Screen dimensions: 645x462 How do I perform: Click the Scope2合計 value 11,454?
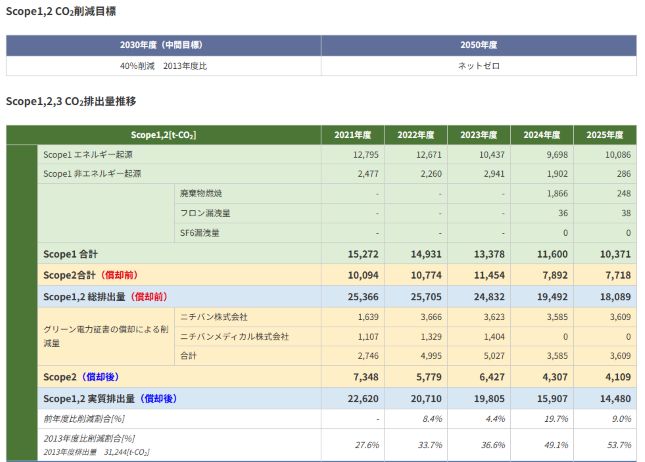(489, 275)
